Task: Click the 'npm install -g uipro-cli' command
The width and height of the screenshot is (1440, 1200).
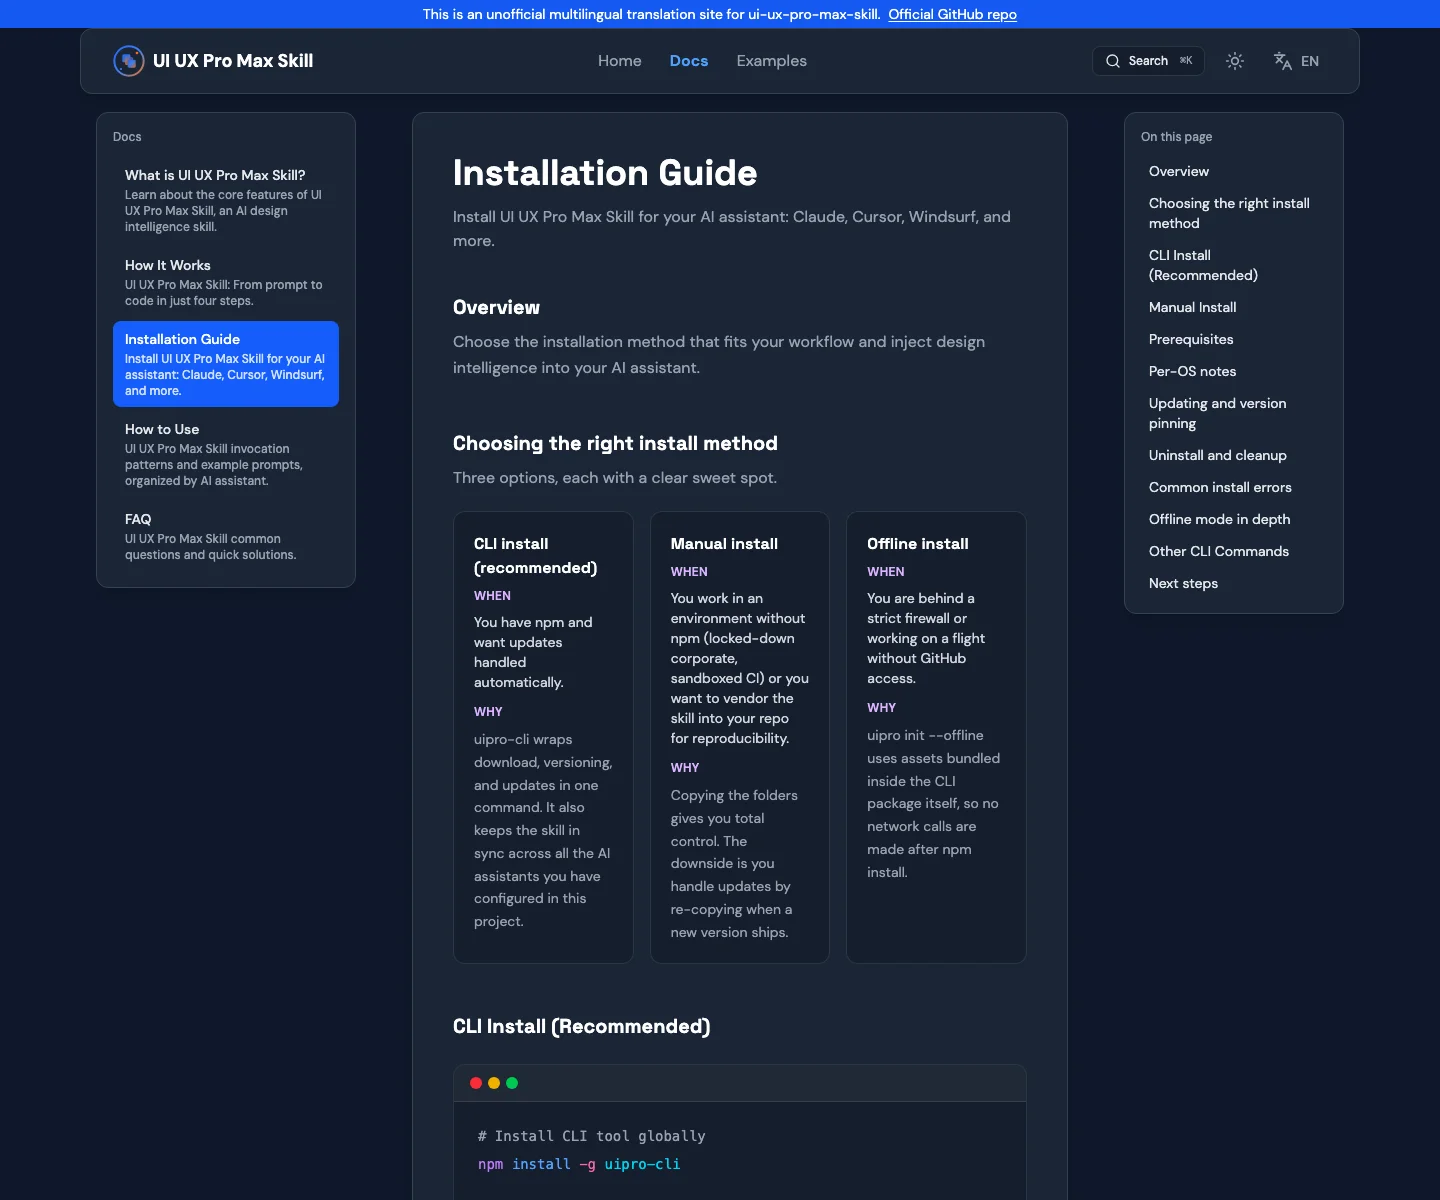Action: [579, 1164]
